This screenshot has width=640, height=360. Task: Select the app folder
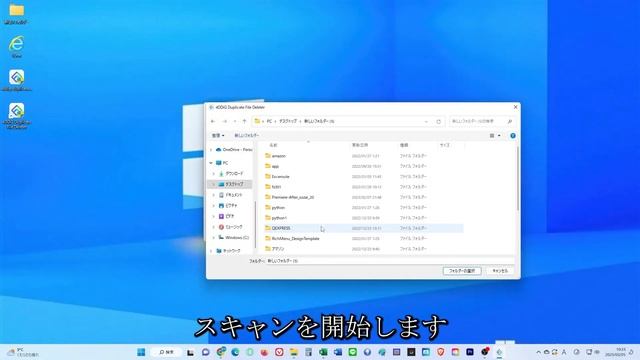point(276,166)
